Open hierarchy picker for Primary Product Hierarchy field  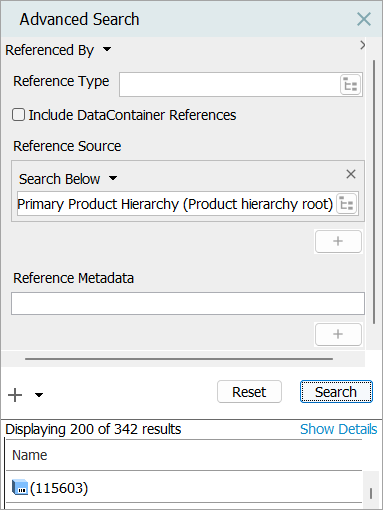point(347,204)
